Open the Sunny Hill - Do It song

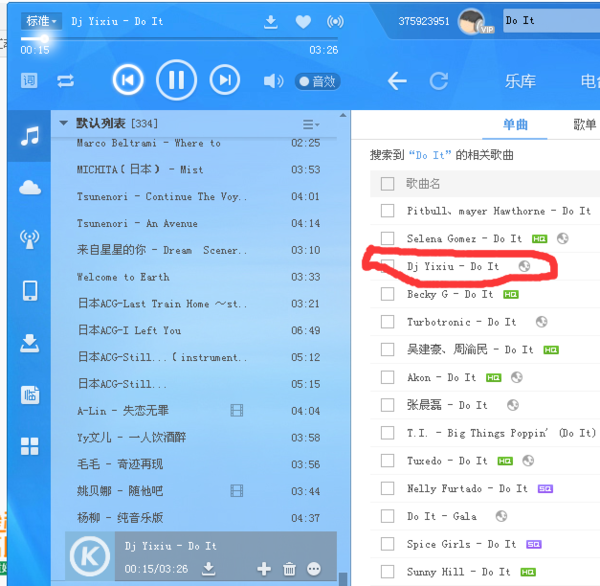pyautogui.click(x=458, y=572)
